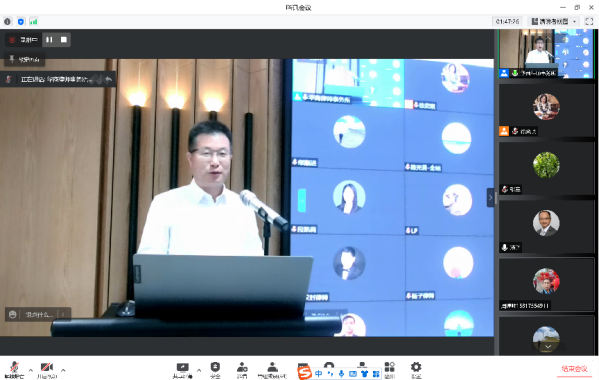Click the End Meeting button
The image size is (599, 380).
(574, 369)
